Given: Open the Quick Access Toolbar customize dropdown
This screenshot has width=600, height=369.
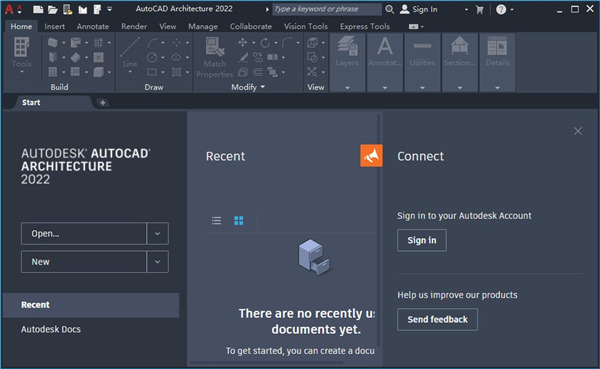Looking at the screenshot, I should tap(109, 9).
